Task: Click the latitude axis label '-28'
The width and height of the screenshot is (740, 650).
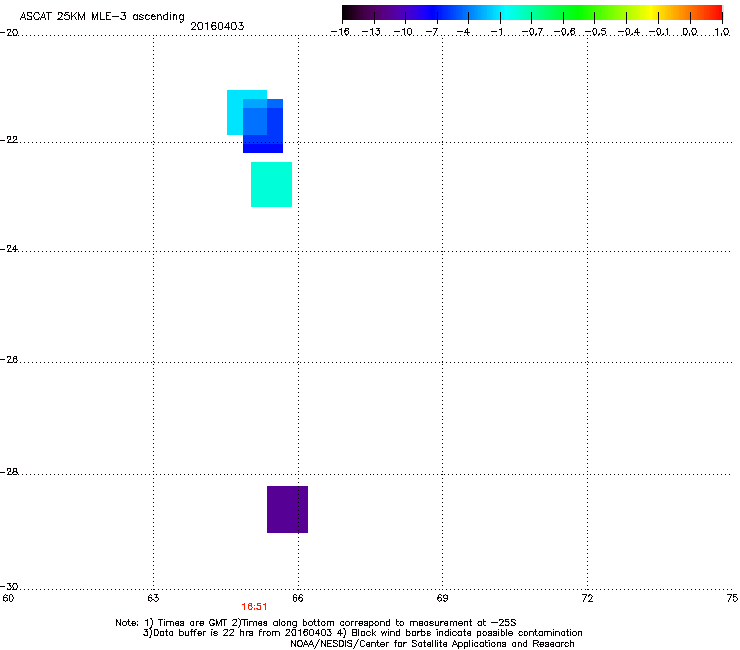Action: click(9, 472)
